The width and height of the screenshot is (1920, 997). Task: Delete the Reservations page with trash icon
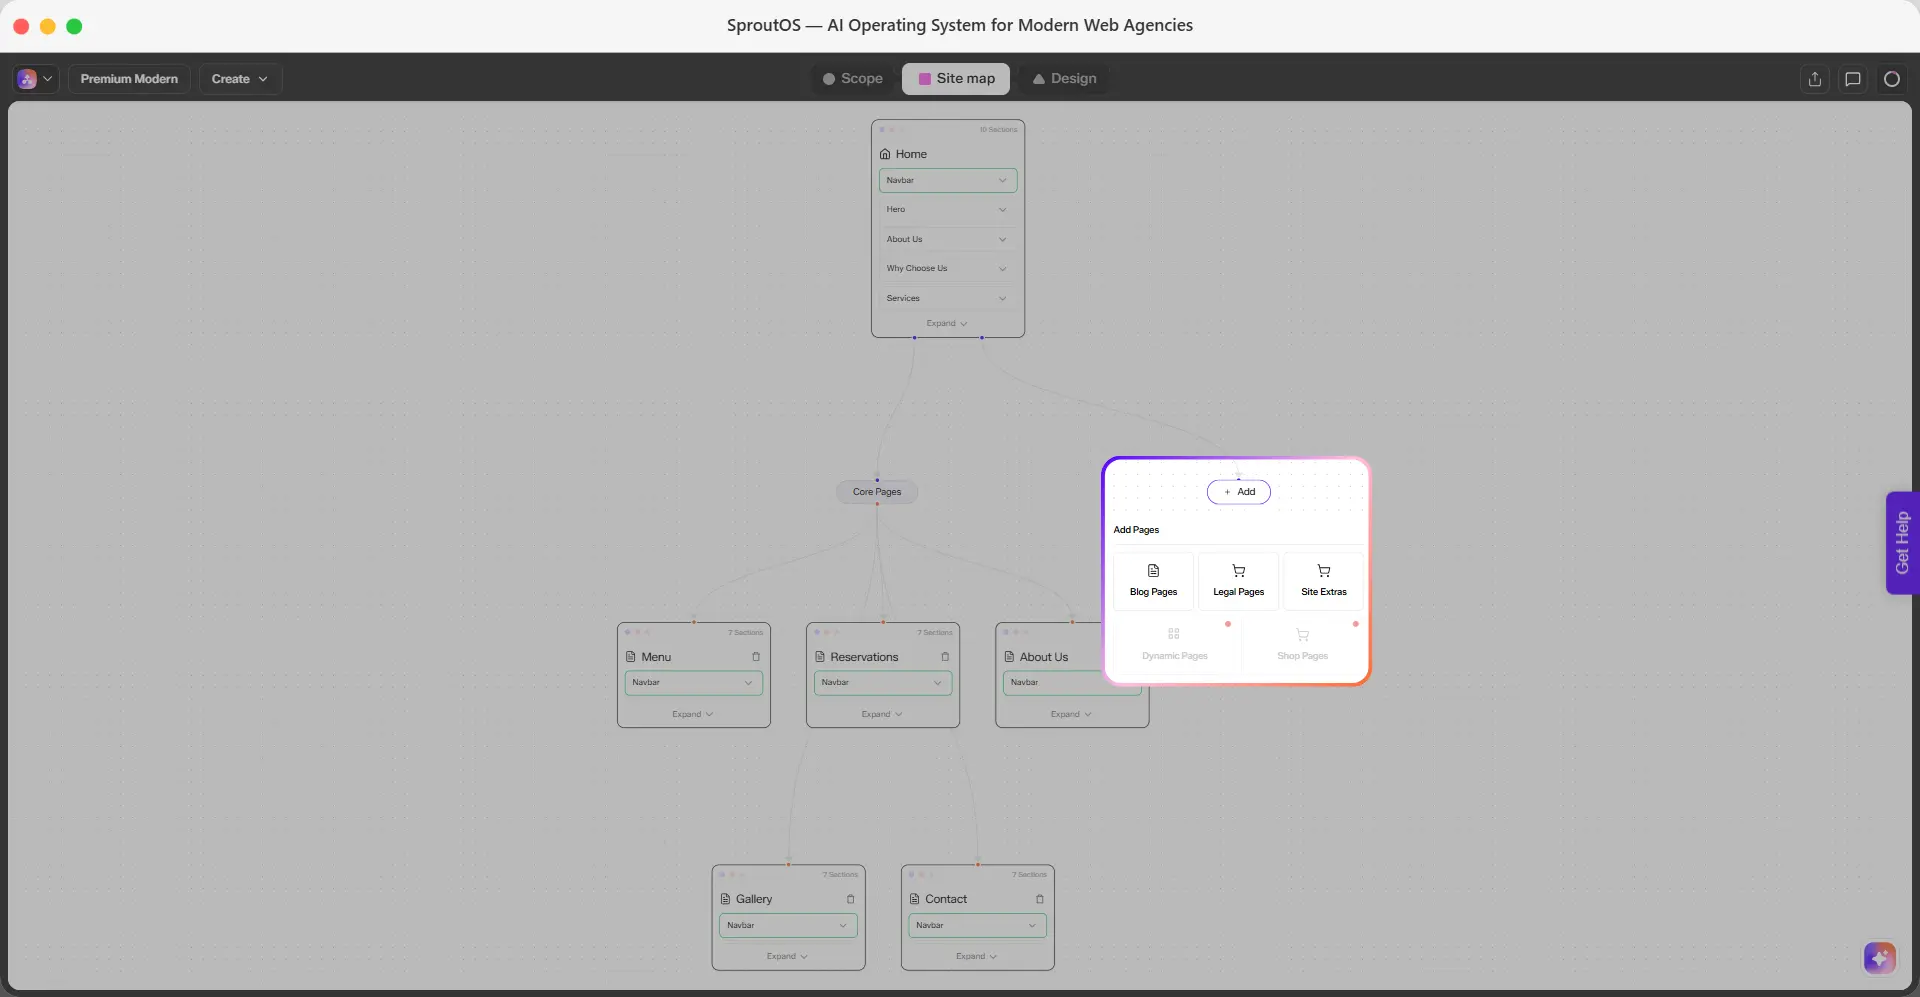click(x=945, y=657)
